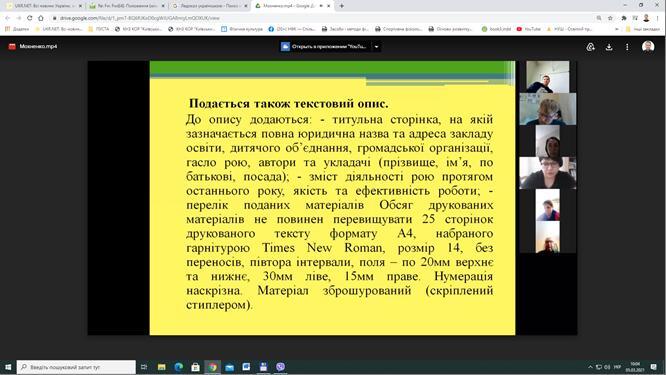Open the Windows Start menu

8,367
